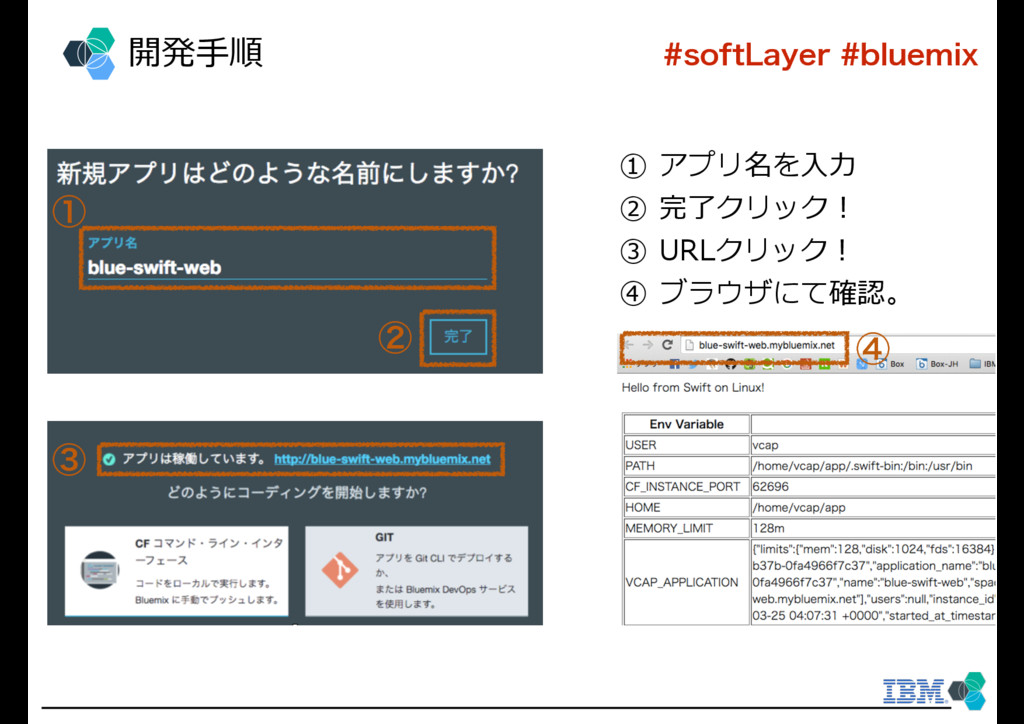Click the CF_INSTANCE_PORT row label
Image resolution: width=1024 pixels, height=724 pixels.
pyautogui.click(x=682, y=487)
